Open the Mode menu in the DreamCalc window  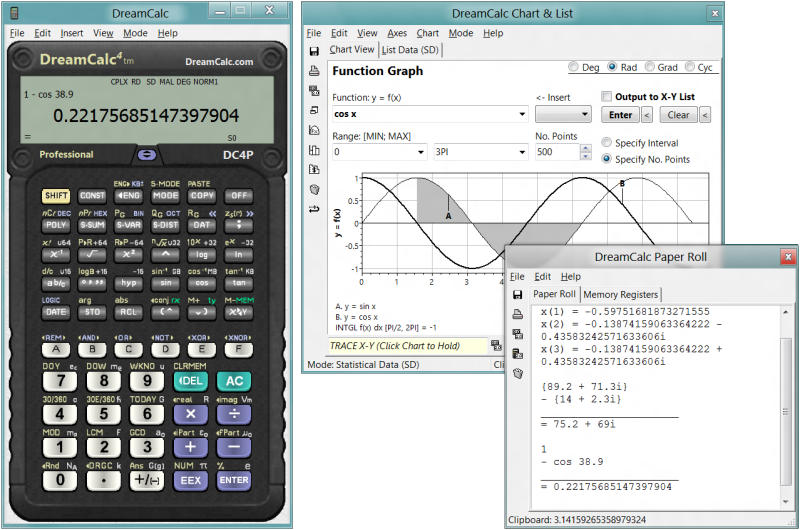(x=135, y=33)
